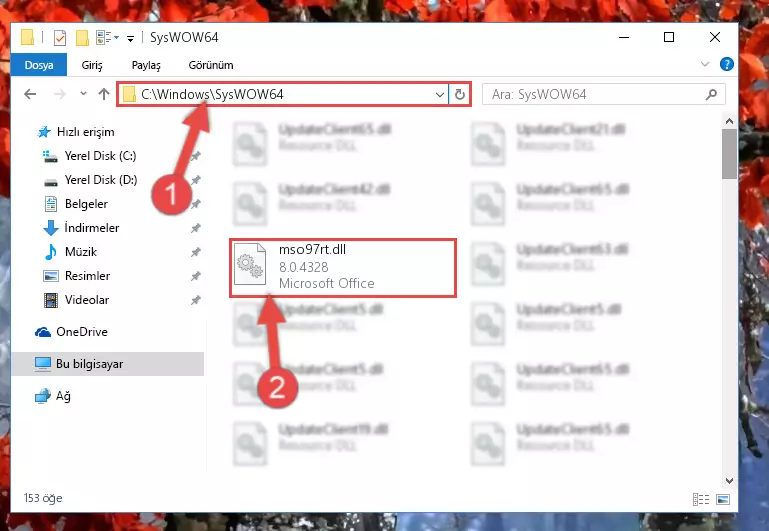Click the New folder quick access icon
Screen dimensions: 769x531
pos(82,38)
